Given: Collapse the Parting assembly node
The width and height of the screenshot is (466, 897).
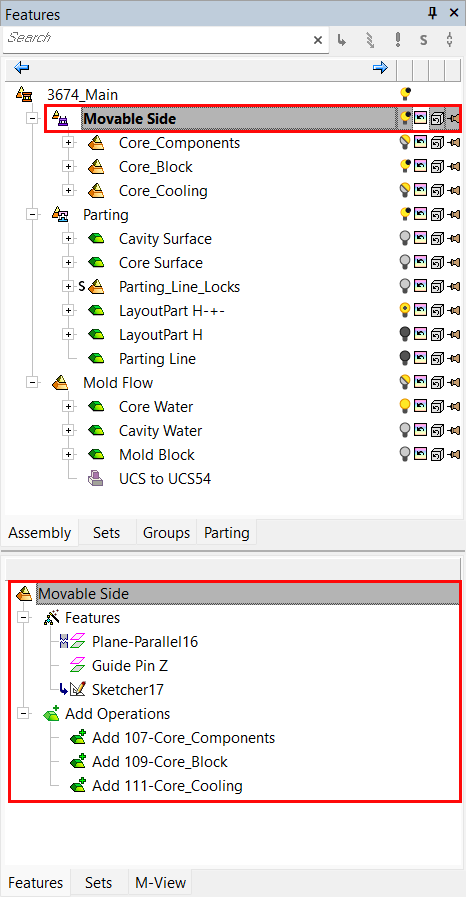Looking at the screenshot, I should tap(33, 215).
